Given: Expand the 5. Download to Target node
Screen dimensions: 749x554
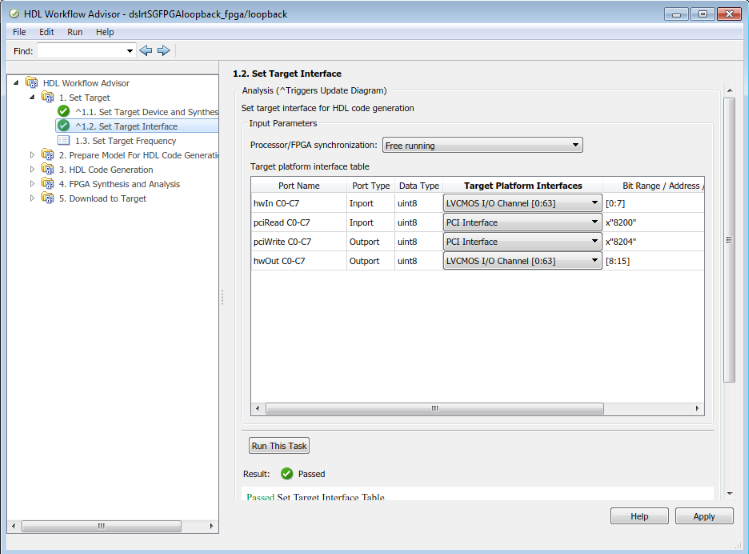Looking at the screenshot, I should click(32, 198).
